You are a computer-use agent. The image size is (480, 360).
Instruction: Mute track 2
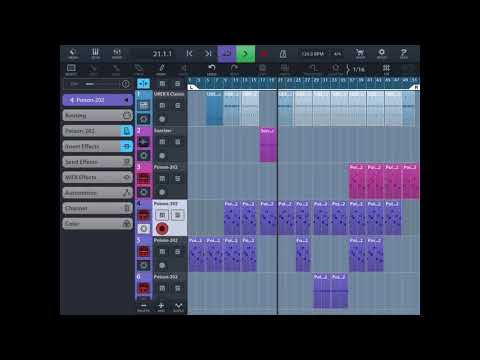click(x=162, y=142)
